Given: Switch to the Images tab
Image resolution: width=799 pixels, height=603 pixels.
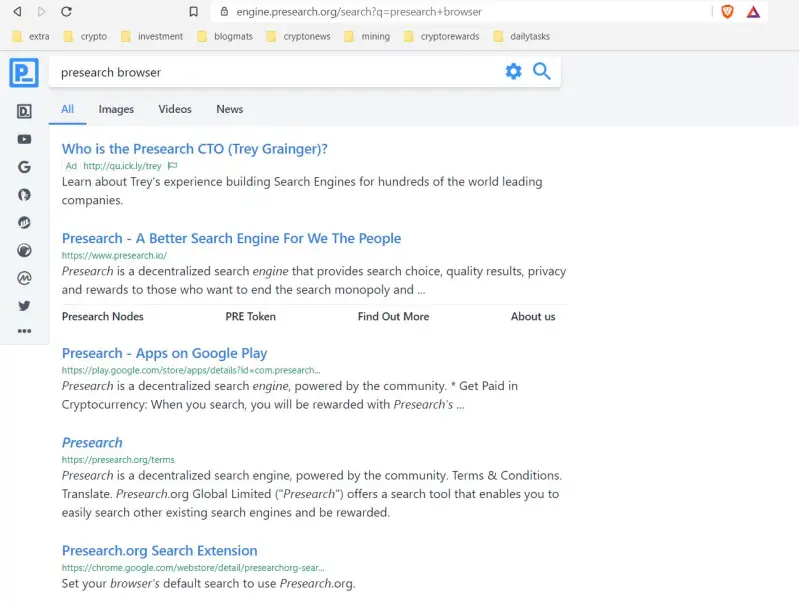Looking at the screenshot, I should click(x=116, y=109).
